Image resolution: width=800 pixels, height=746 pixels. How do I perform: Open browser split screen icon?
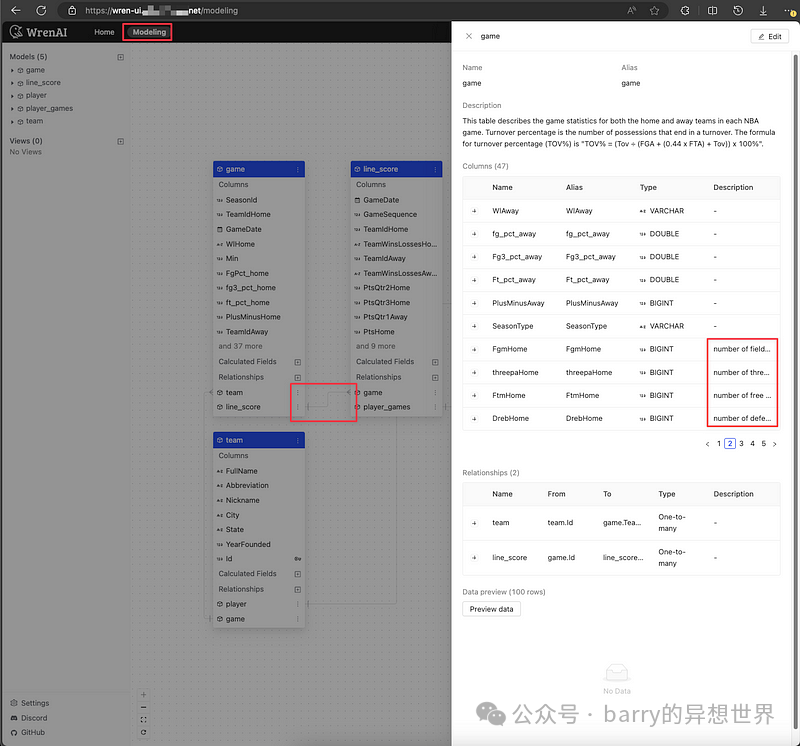click(x=712, y=10)
